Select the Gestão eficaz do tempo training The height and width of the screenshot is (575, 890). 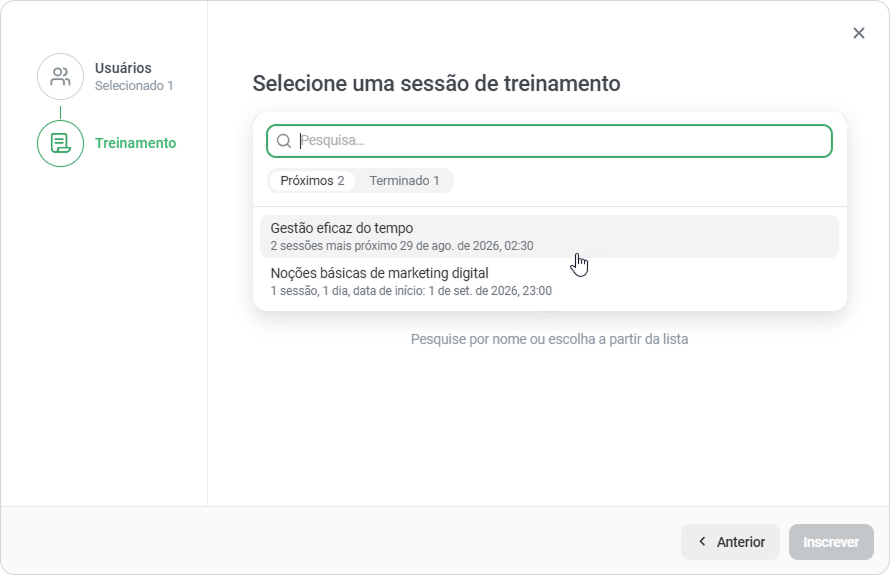(x=549, y=236)
